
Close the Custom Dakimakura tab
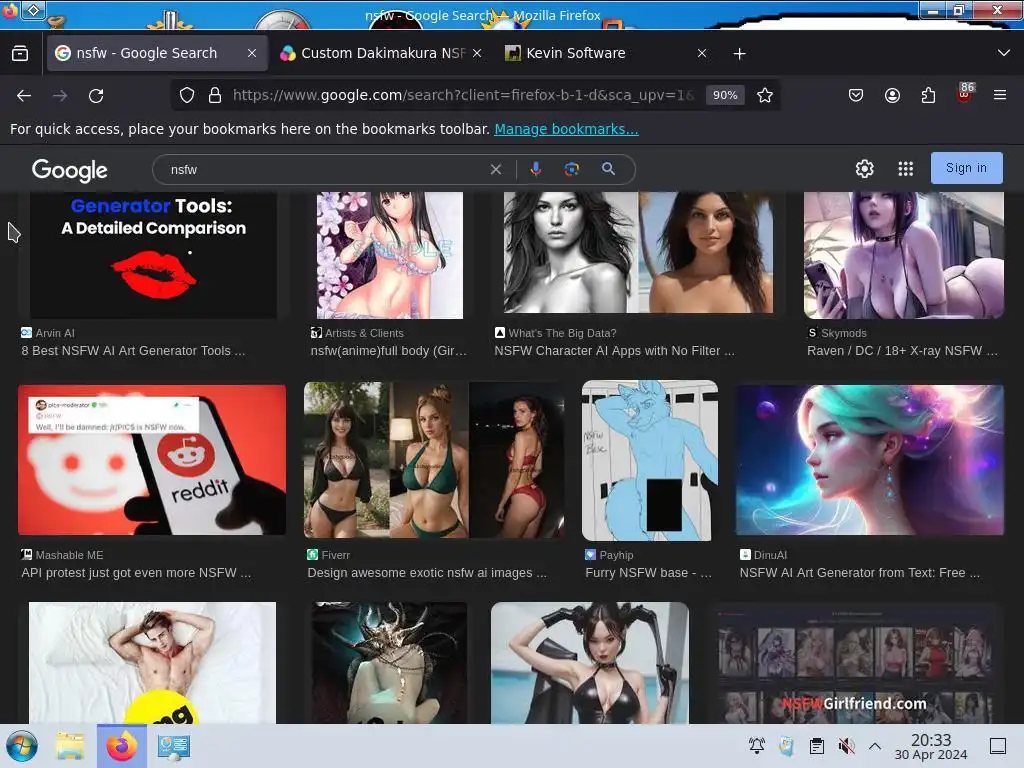pos(477,53)
